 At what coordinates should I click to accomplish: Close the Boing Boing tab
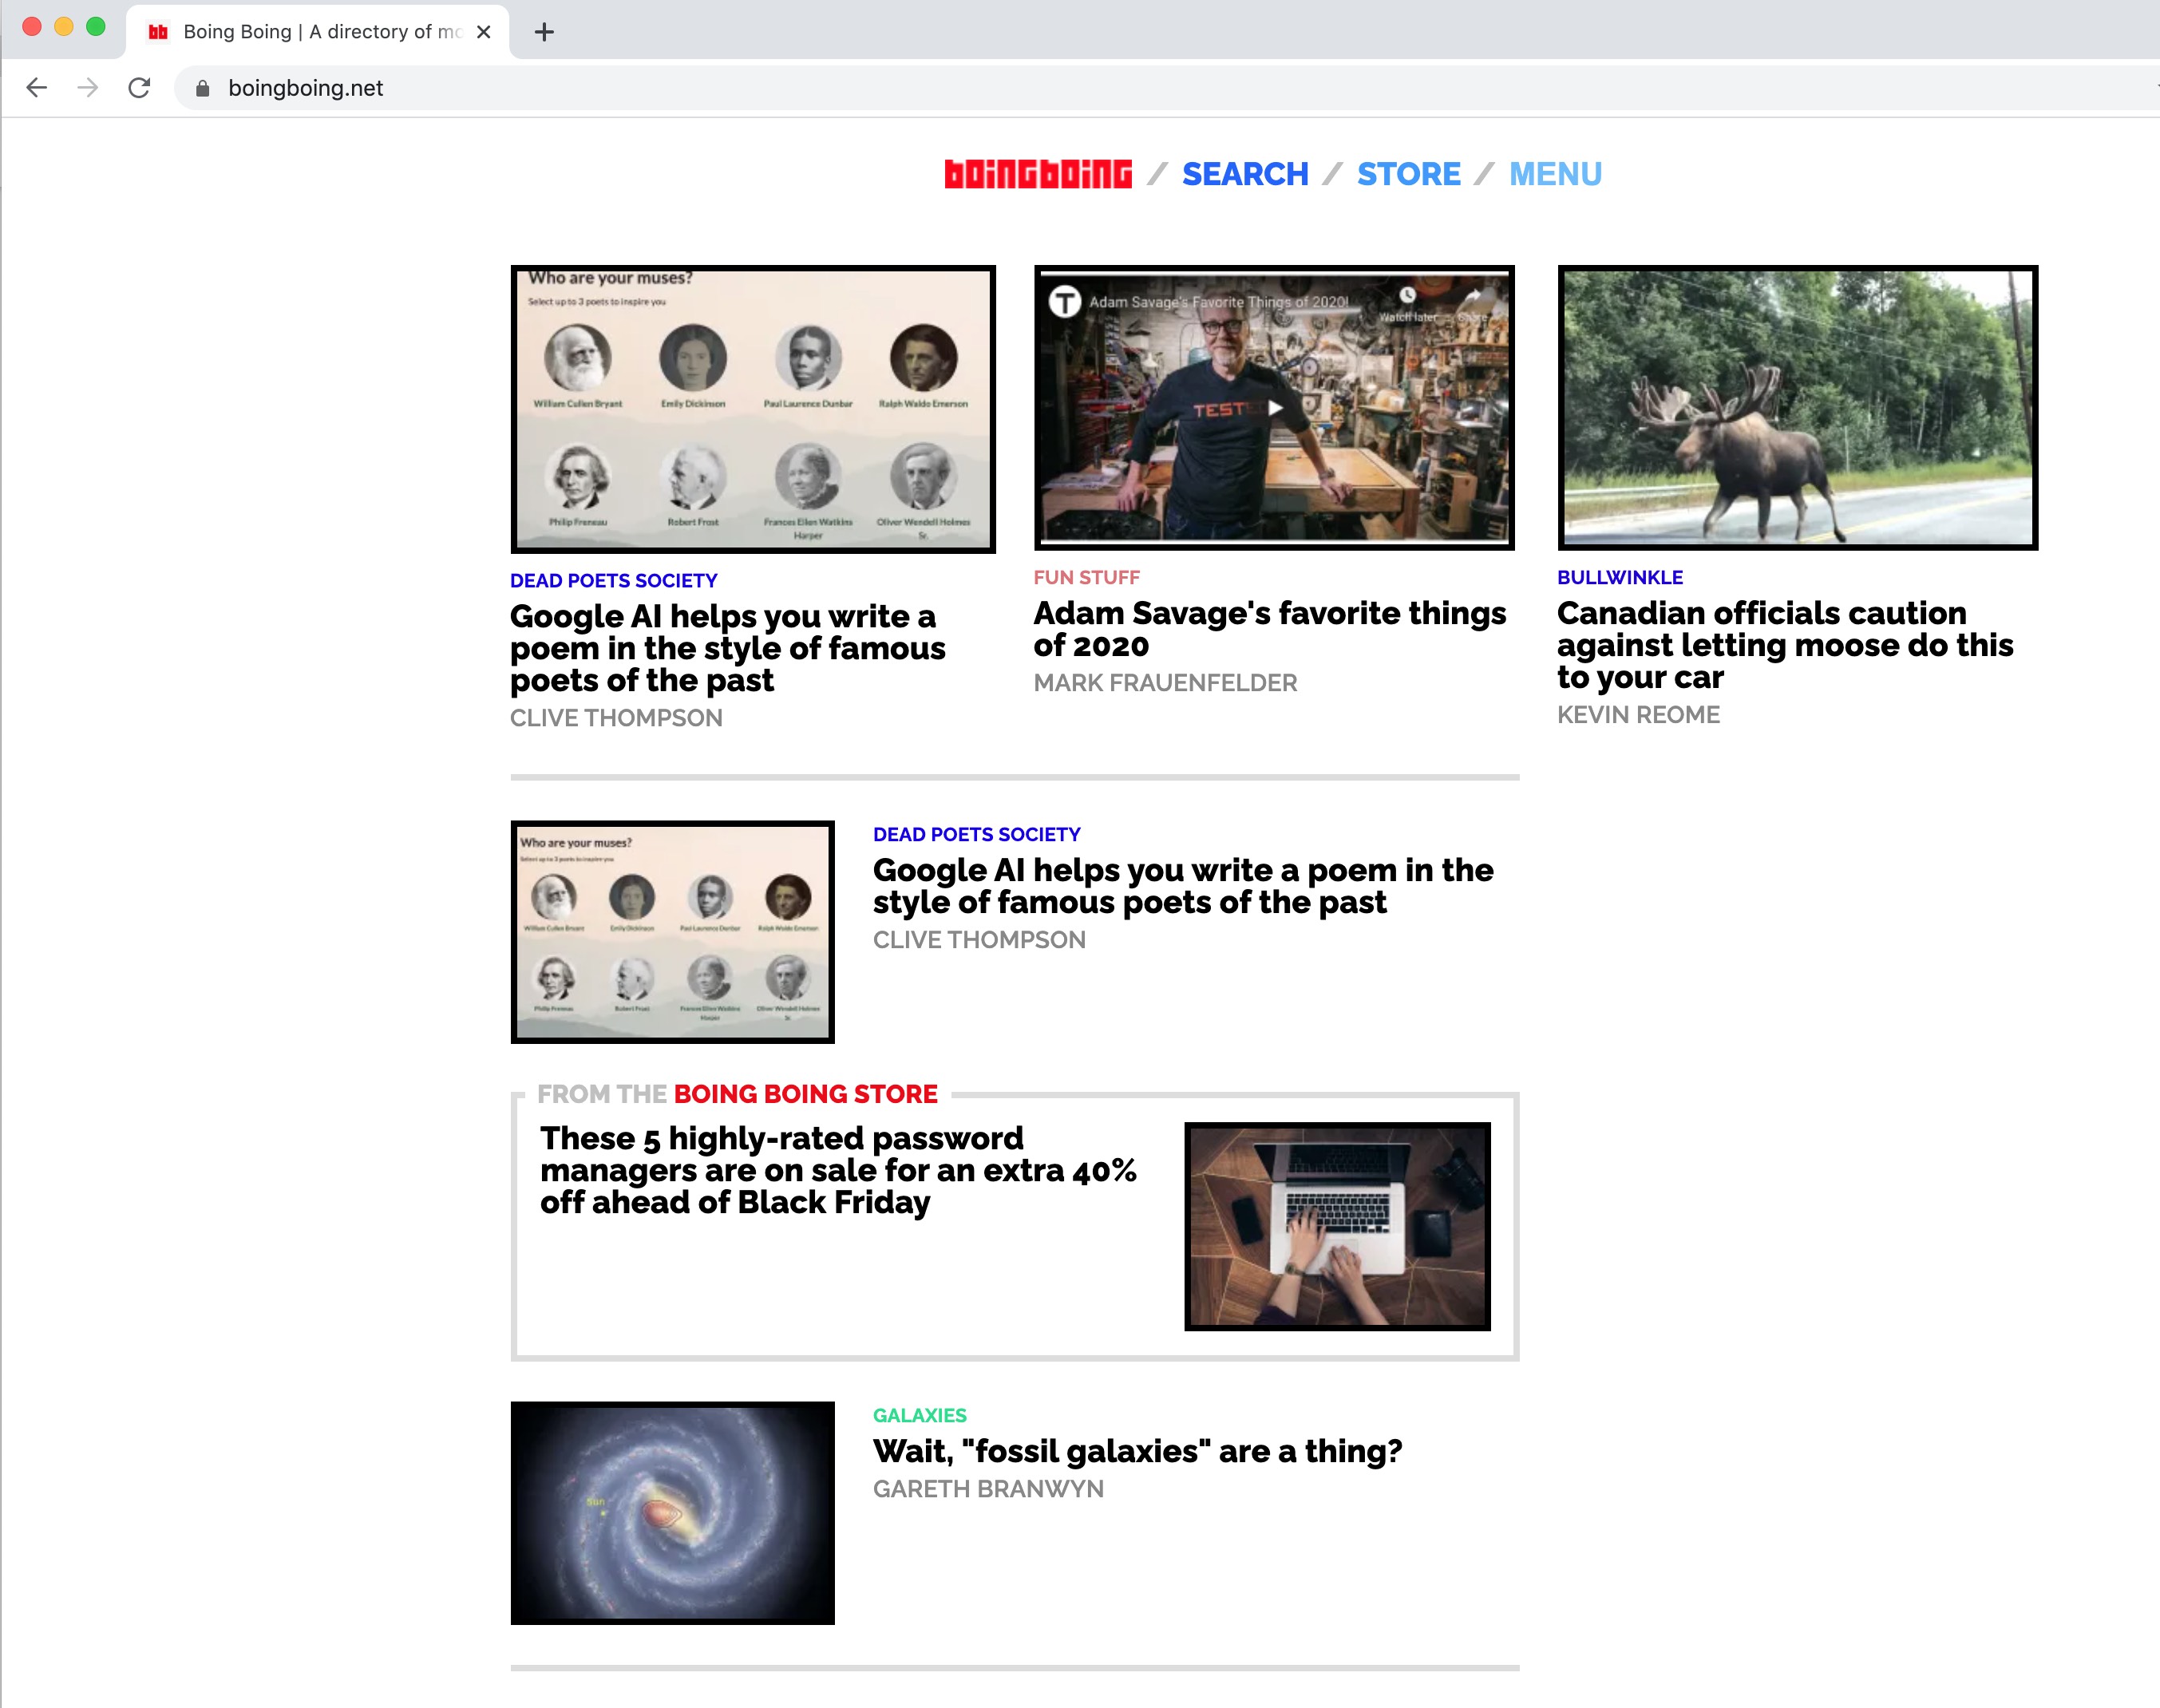(x=484, y=32)
